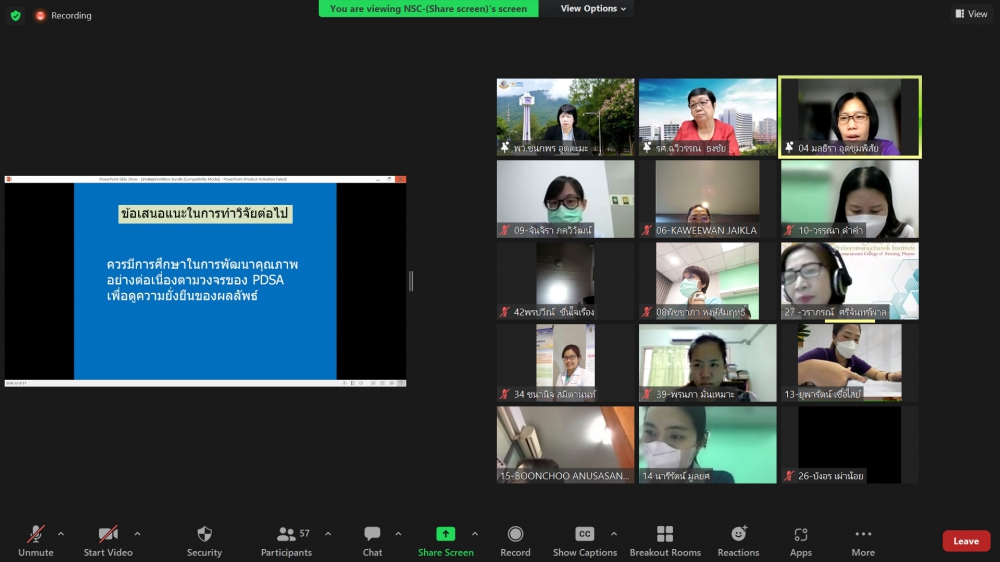The image size is (1000, 562).
Task: Select the 06-KAWEEWAN JAIKLA video tile
Action: click(x=707, y=199)
